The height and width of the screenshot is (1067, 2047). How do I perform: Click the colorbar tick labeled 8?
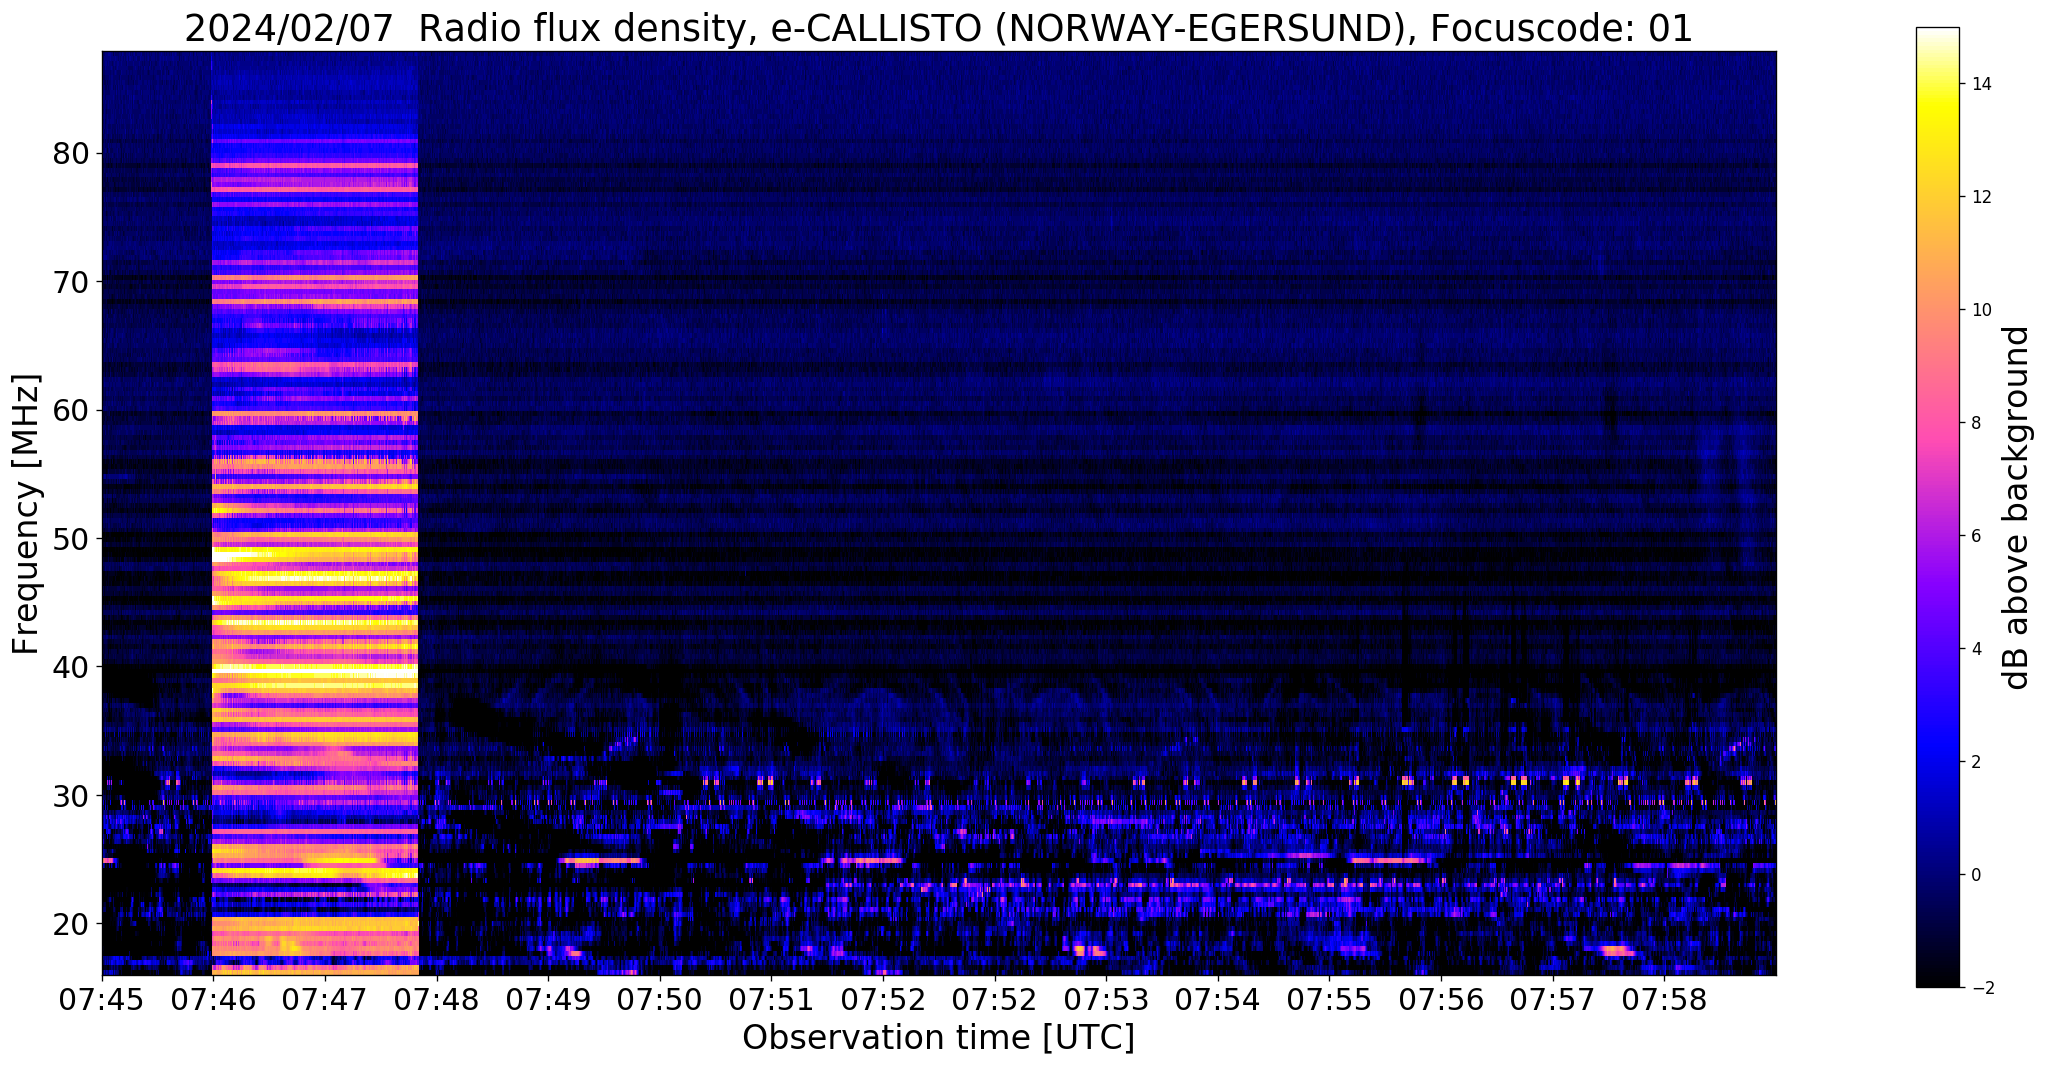coord(1975,423)
